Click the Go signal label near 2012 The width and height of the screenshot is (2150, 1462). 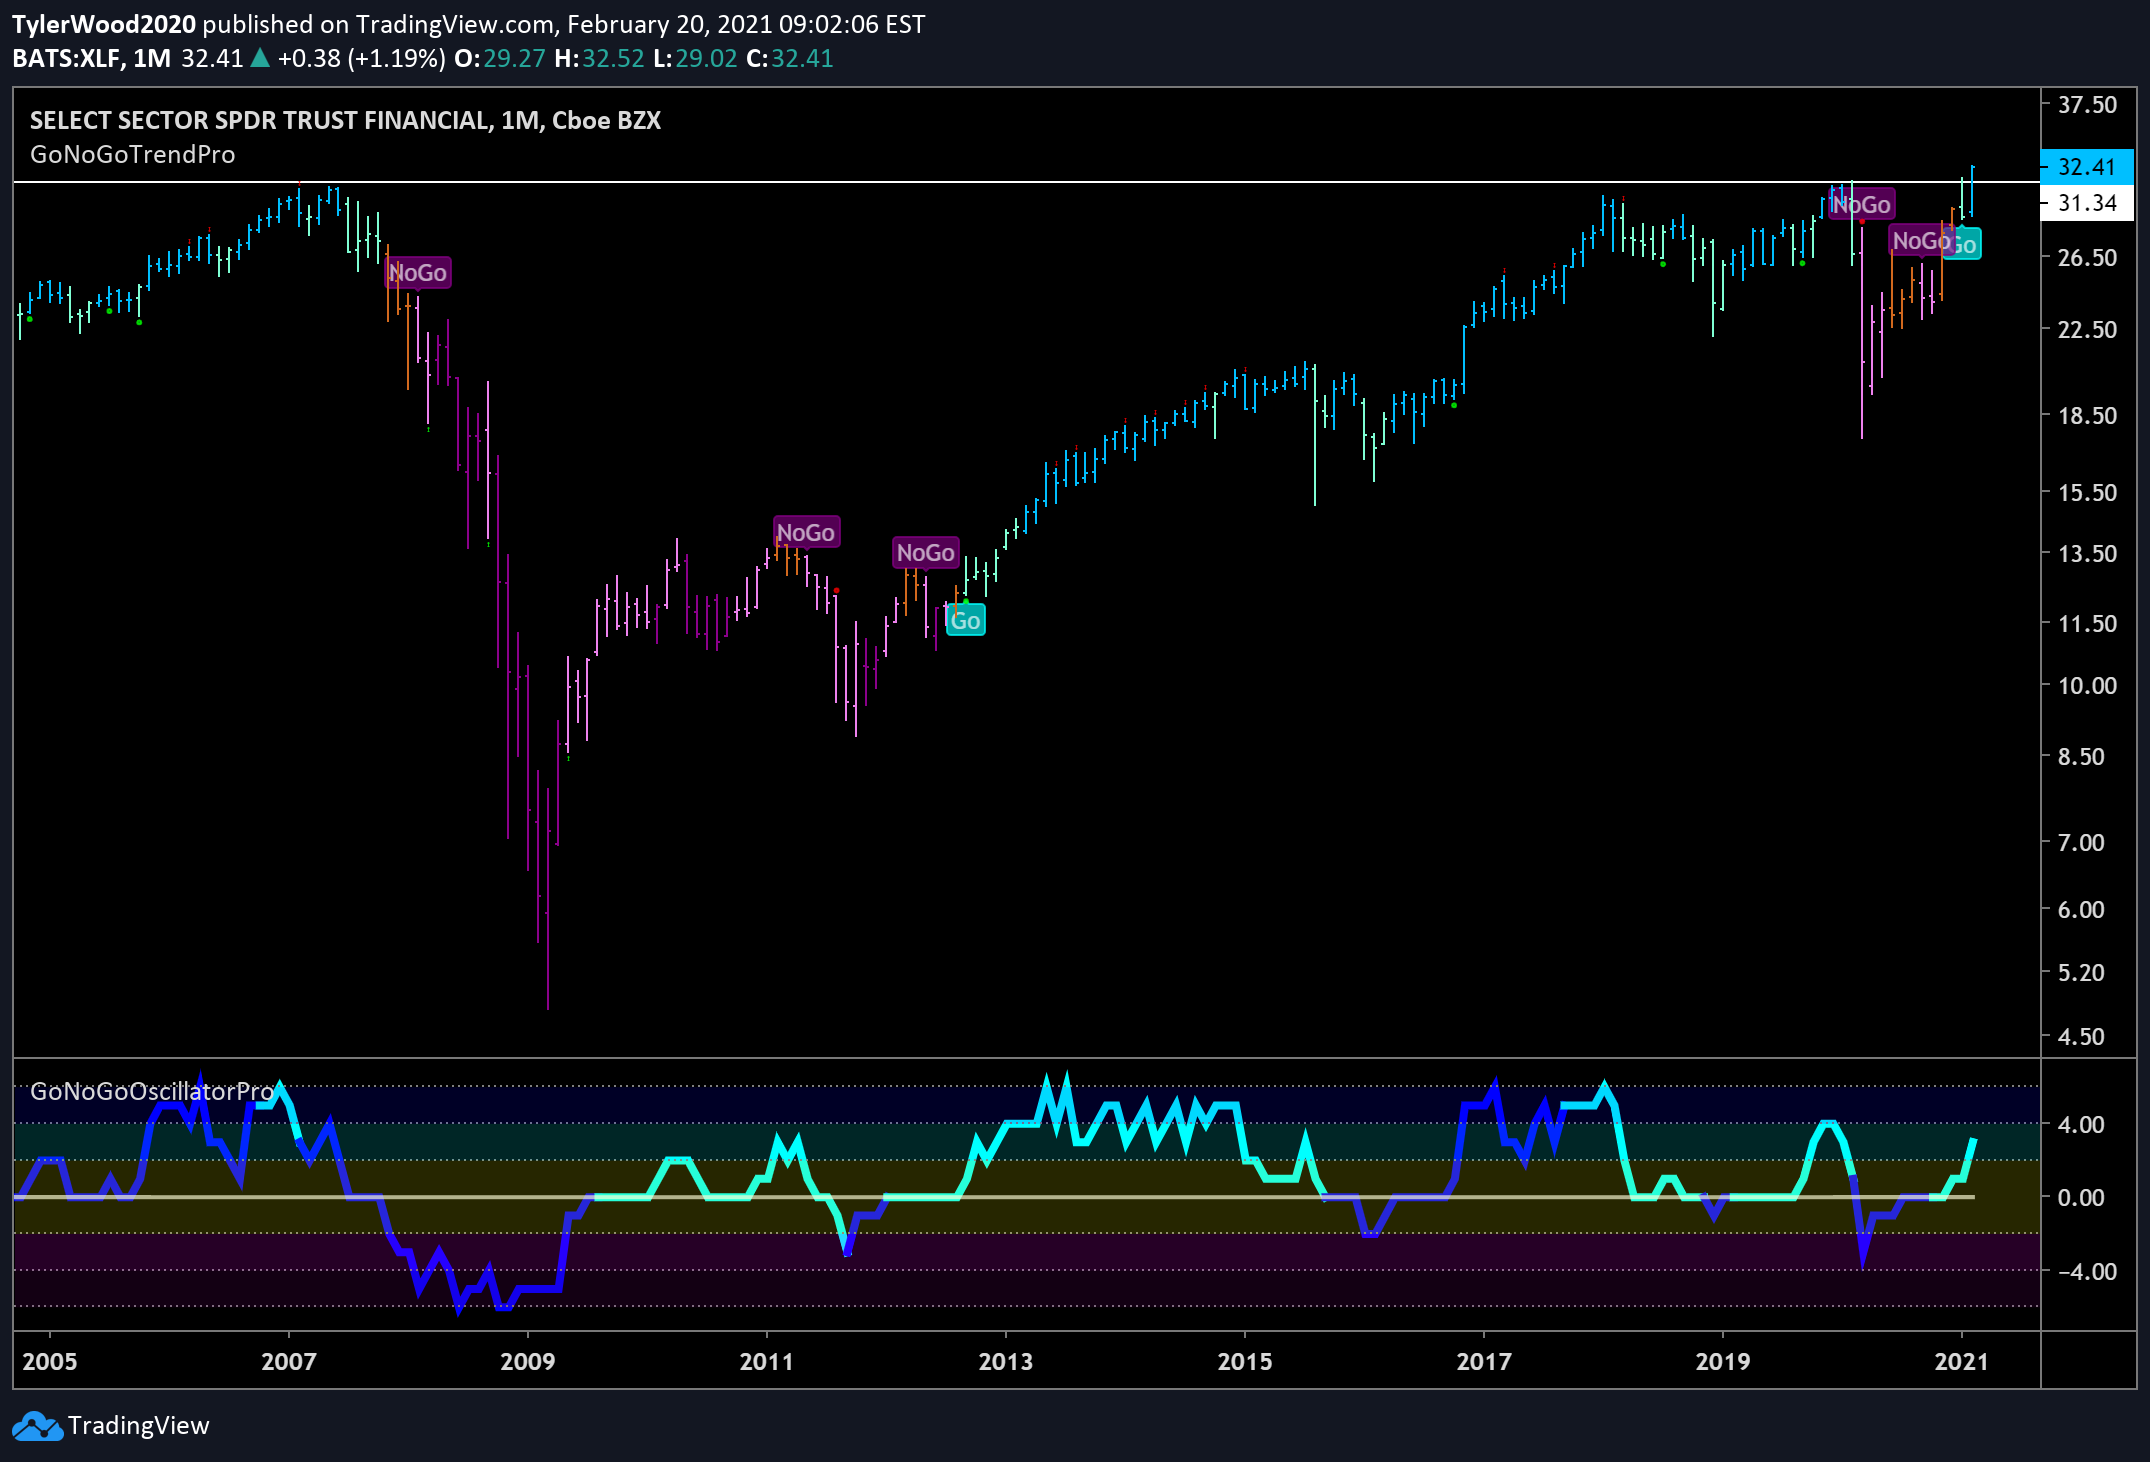(x=966, y=620)
